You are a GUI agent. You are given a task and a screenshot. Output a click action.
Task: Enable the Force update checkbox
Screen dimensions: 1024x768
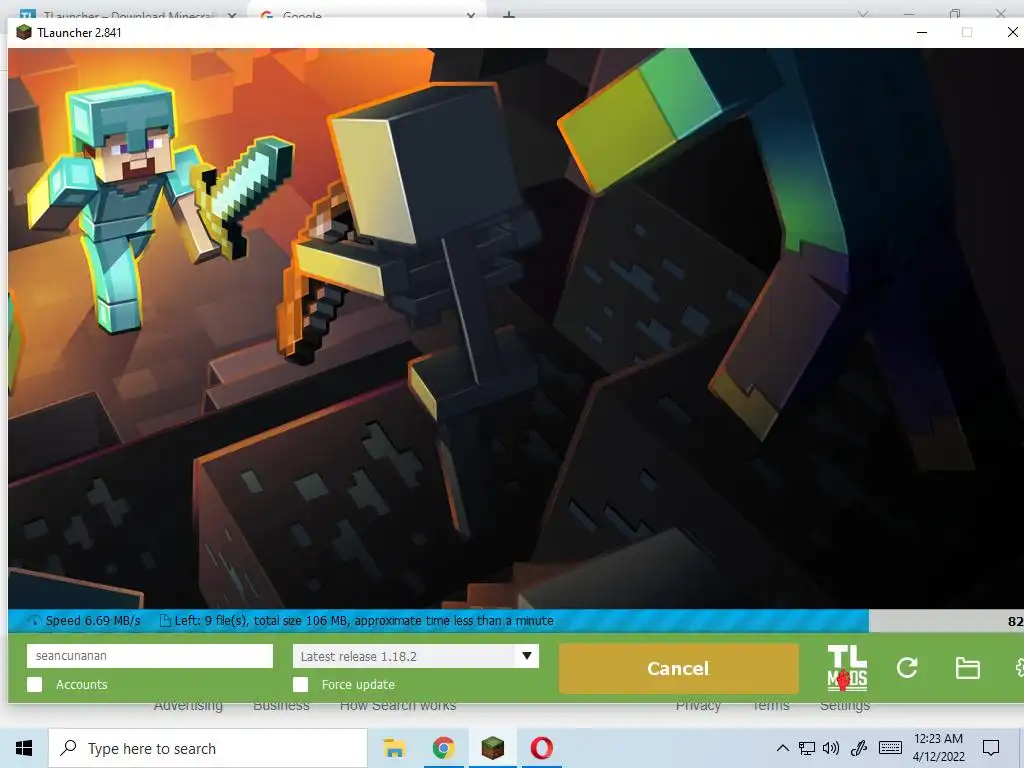(x=300, y=684)
